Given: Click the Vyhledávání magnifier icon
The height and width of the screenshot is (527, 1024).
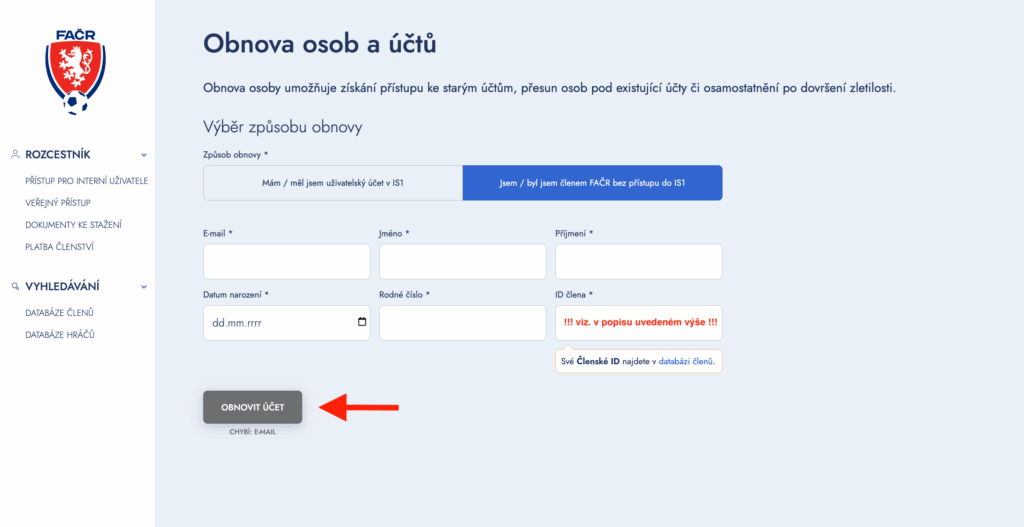Looking at the screenshot, I should pos(15,286).
